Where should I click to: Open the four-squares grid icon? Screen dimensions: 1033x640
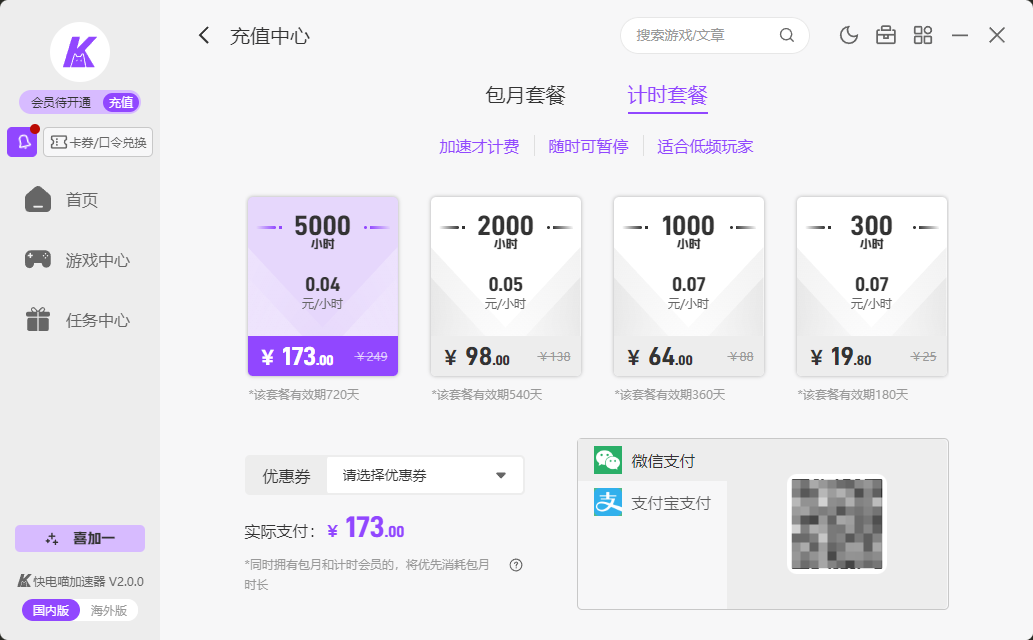coord(923,35)
